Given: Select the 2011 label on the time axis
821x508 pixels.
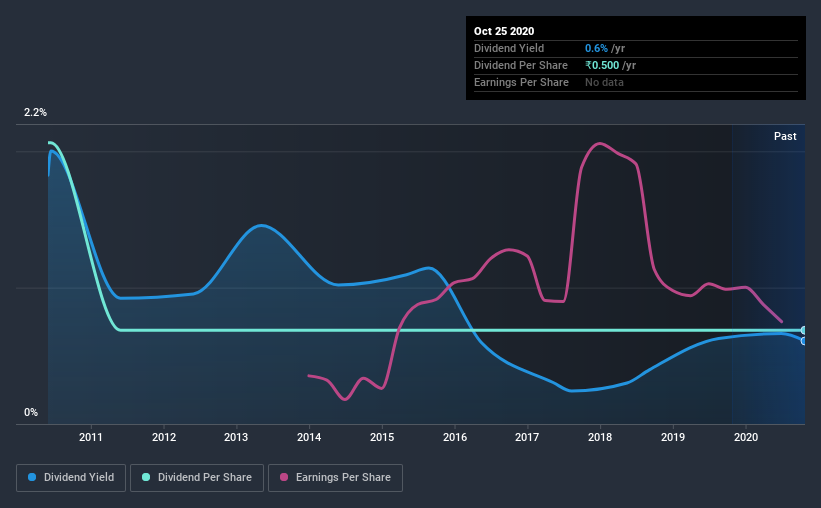Looking at the screenshot, I should point(91,437).
